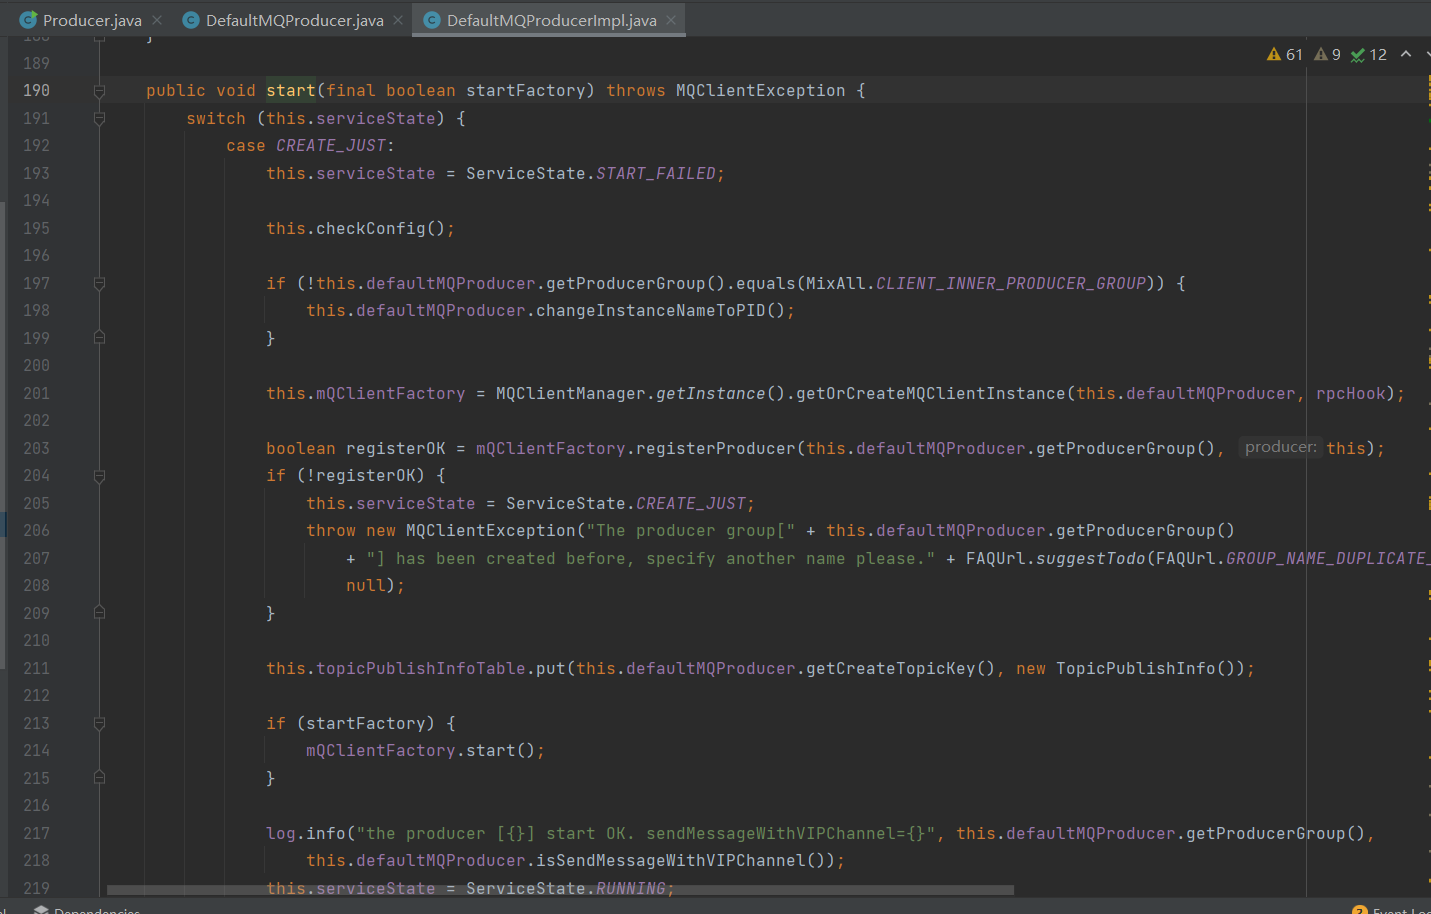Viewport: 1431px width, 914px height.
Task: Switch to the DefaultMQProducer.java tab
Action: point(294,20)
